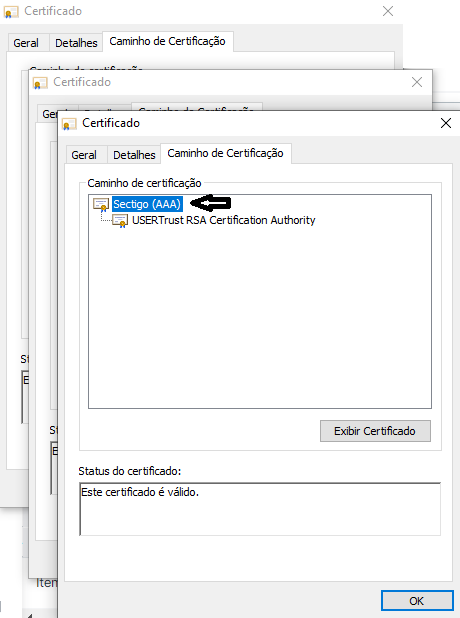Screen dimensions: 460x618
Task: Click the 'Caminho de certificação' group label
Action: point(144,183)
